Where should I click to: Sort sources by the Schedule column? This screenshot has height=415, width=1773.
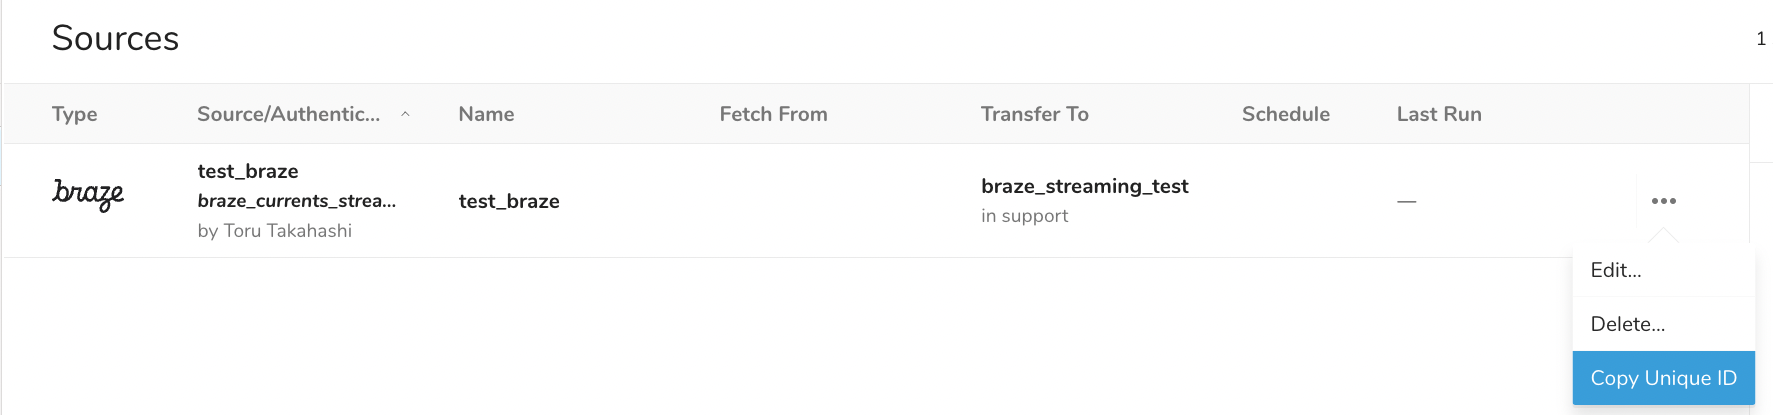(x=1285, y=114)
